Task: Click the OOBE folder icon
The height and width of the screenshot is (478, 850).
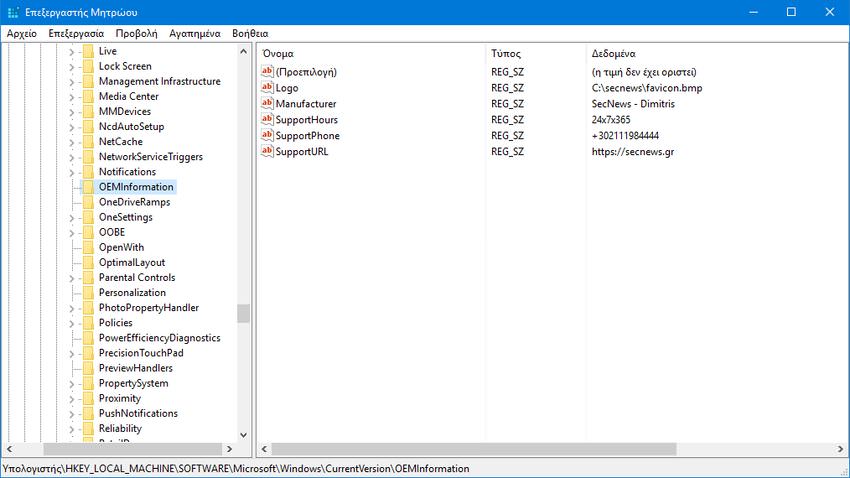Action: coord(88,232)
